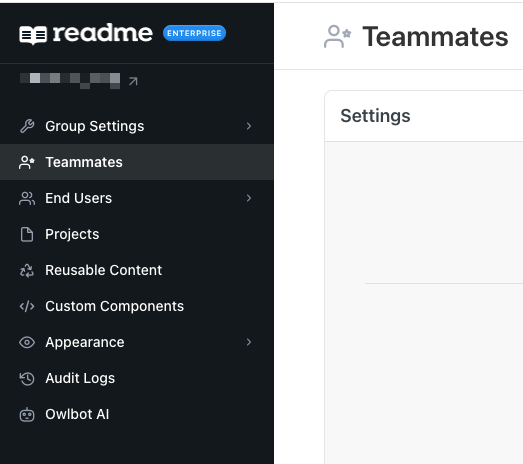
Task: Open Audit Logs page
Action: (x=137, y=378)
